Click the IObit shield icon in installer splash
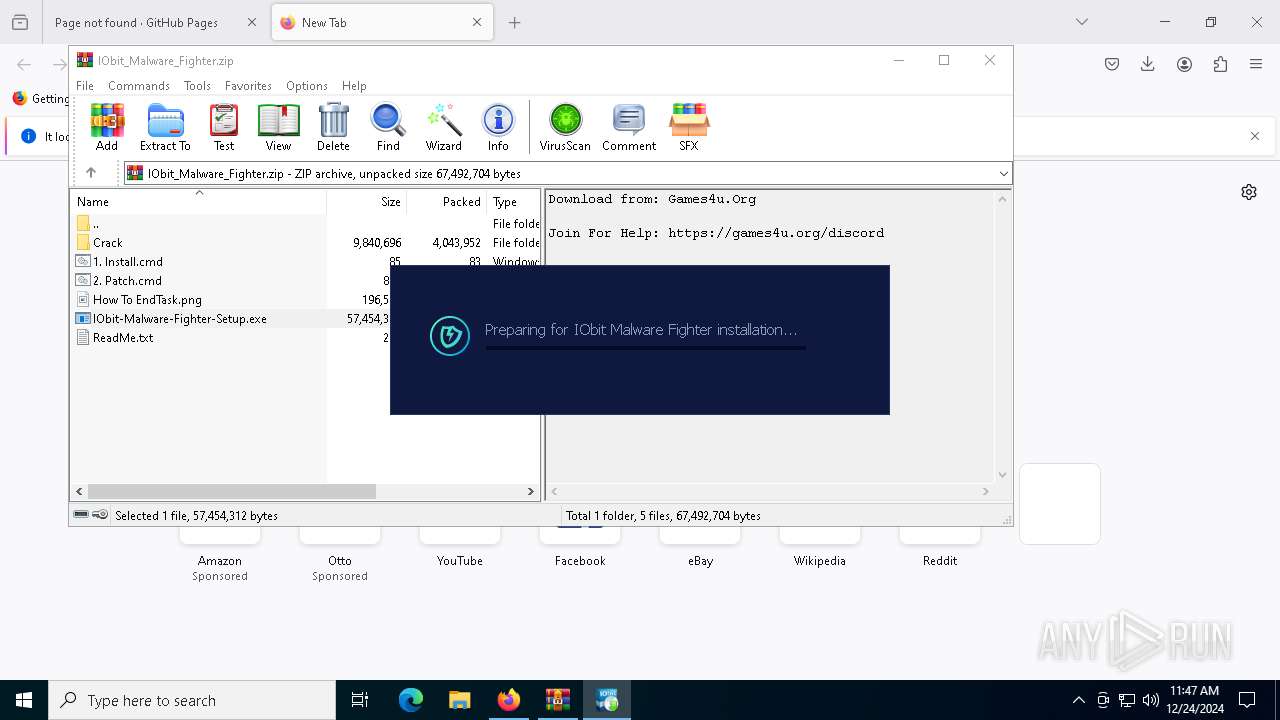 450,336
